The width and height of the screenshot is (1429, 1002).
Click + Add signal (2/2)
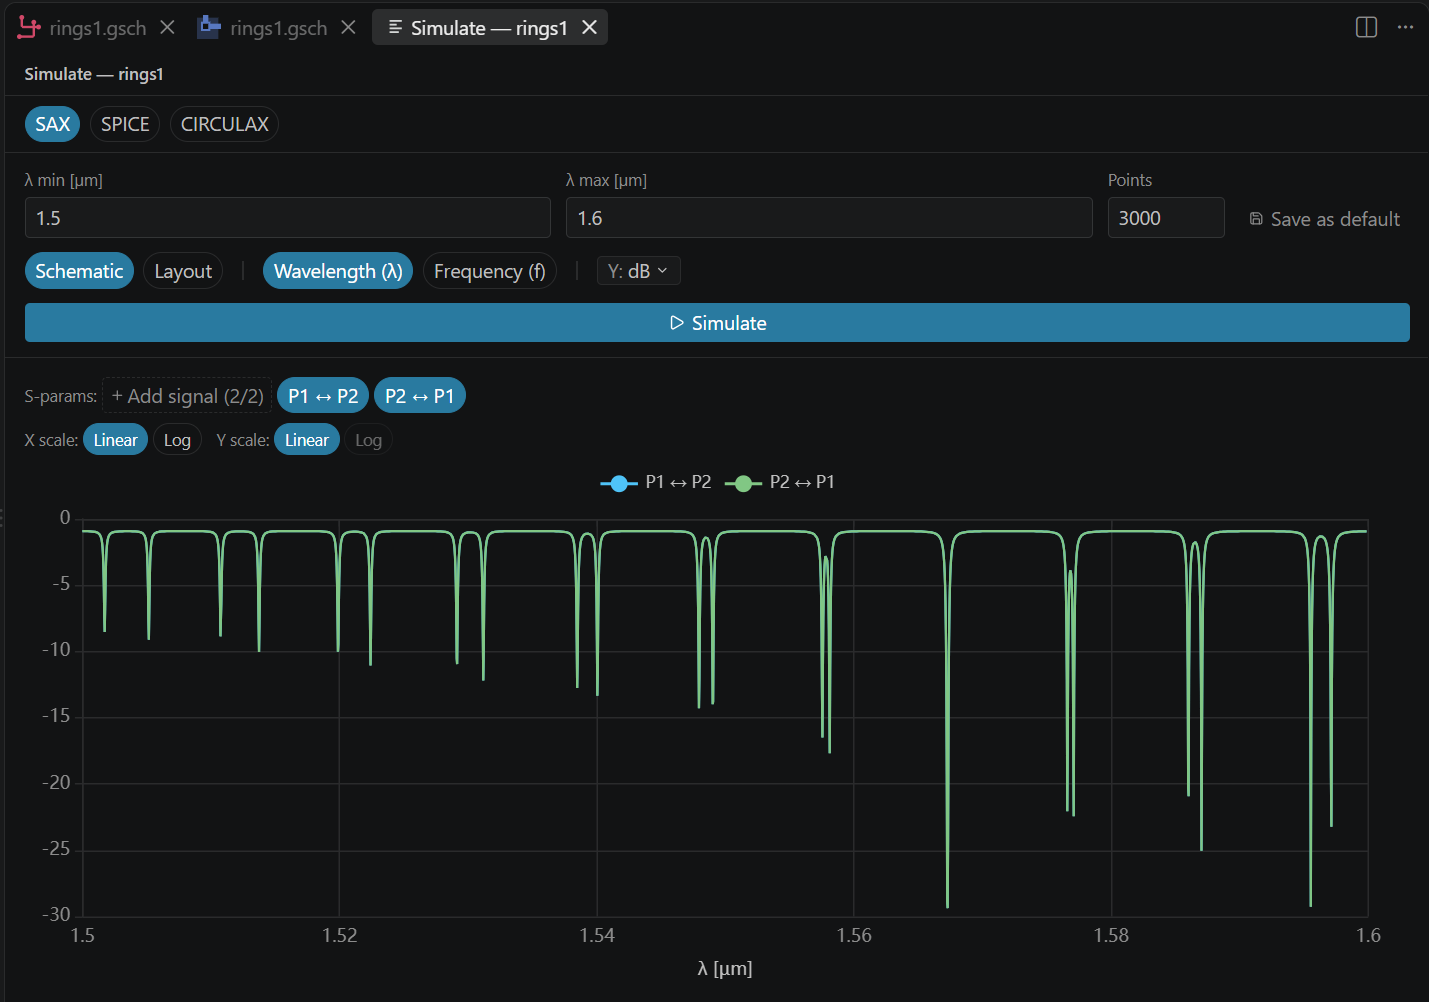click(x=187, y=396)
